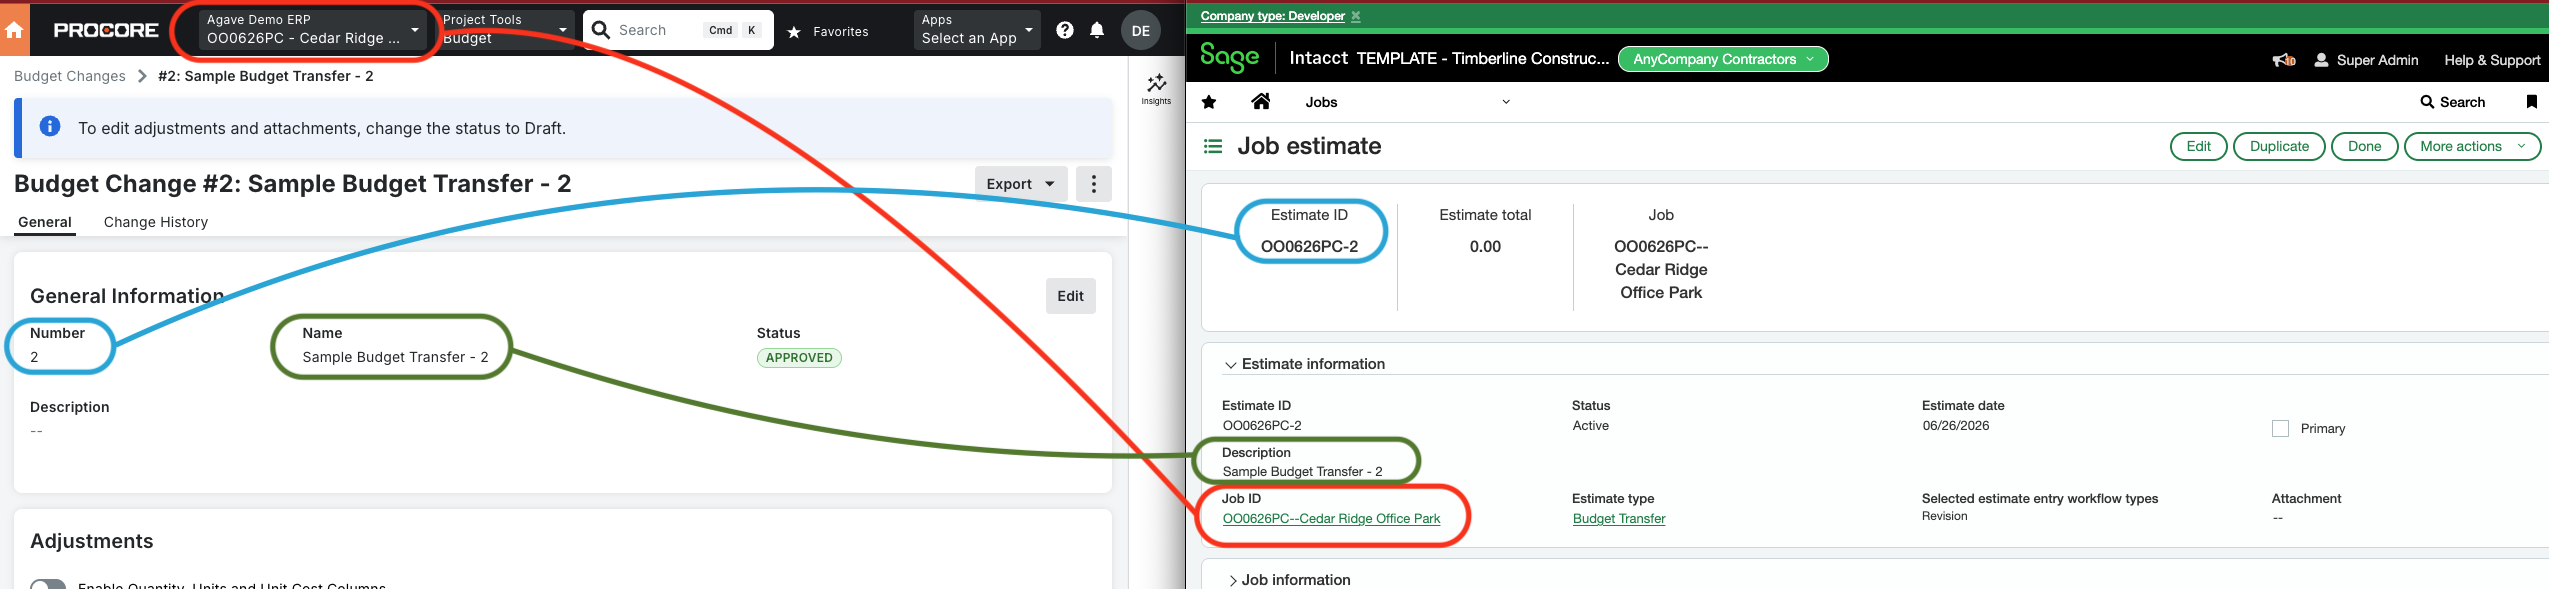Switch to the Change History tab
Screen dimensions: 2549x589
(156, 222)
